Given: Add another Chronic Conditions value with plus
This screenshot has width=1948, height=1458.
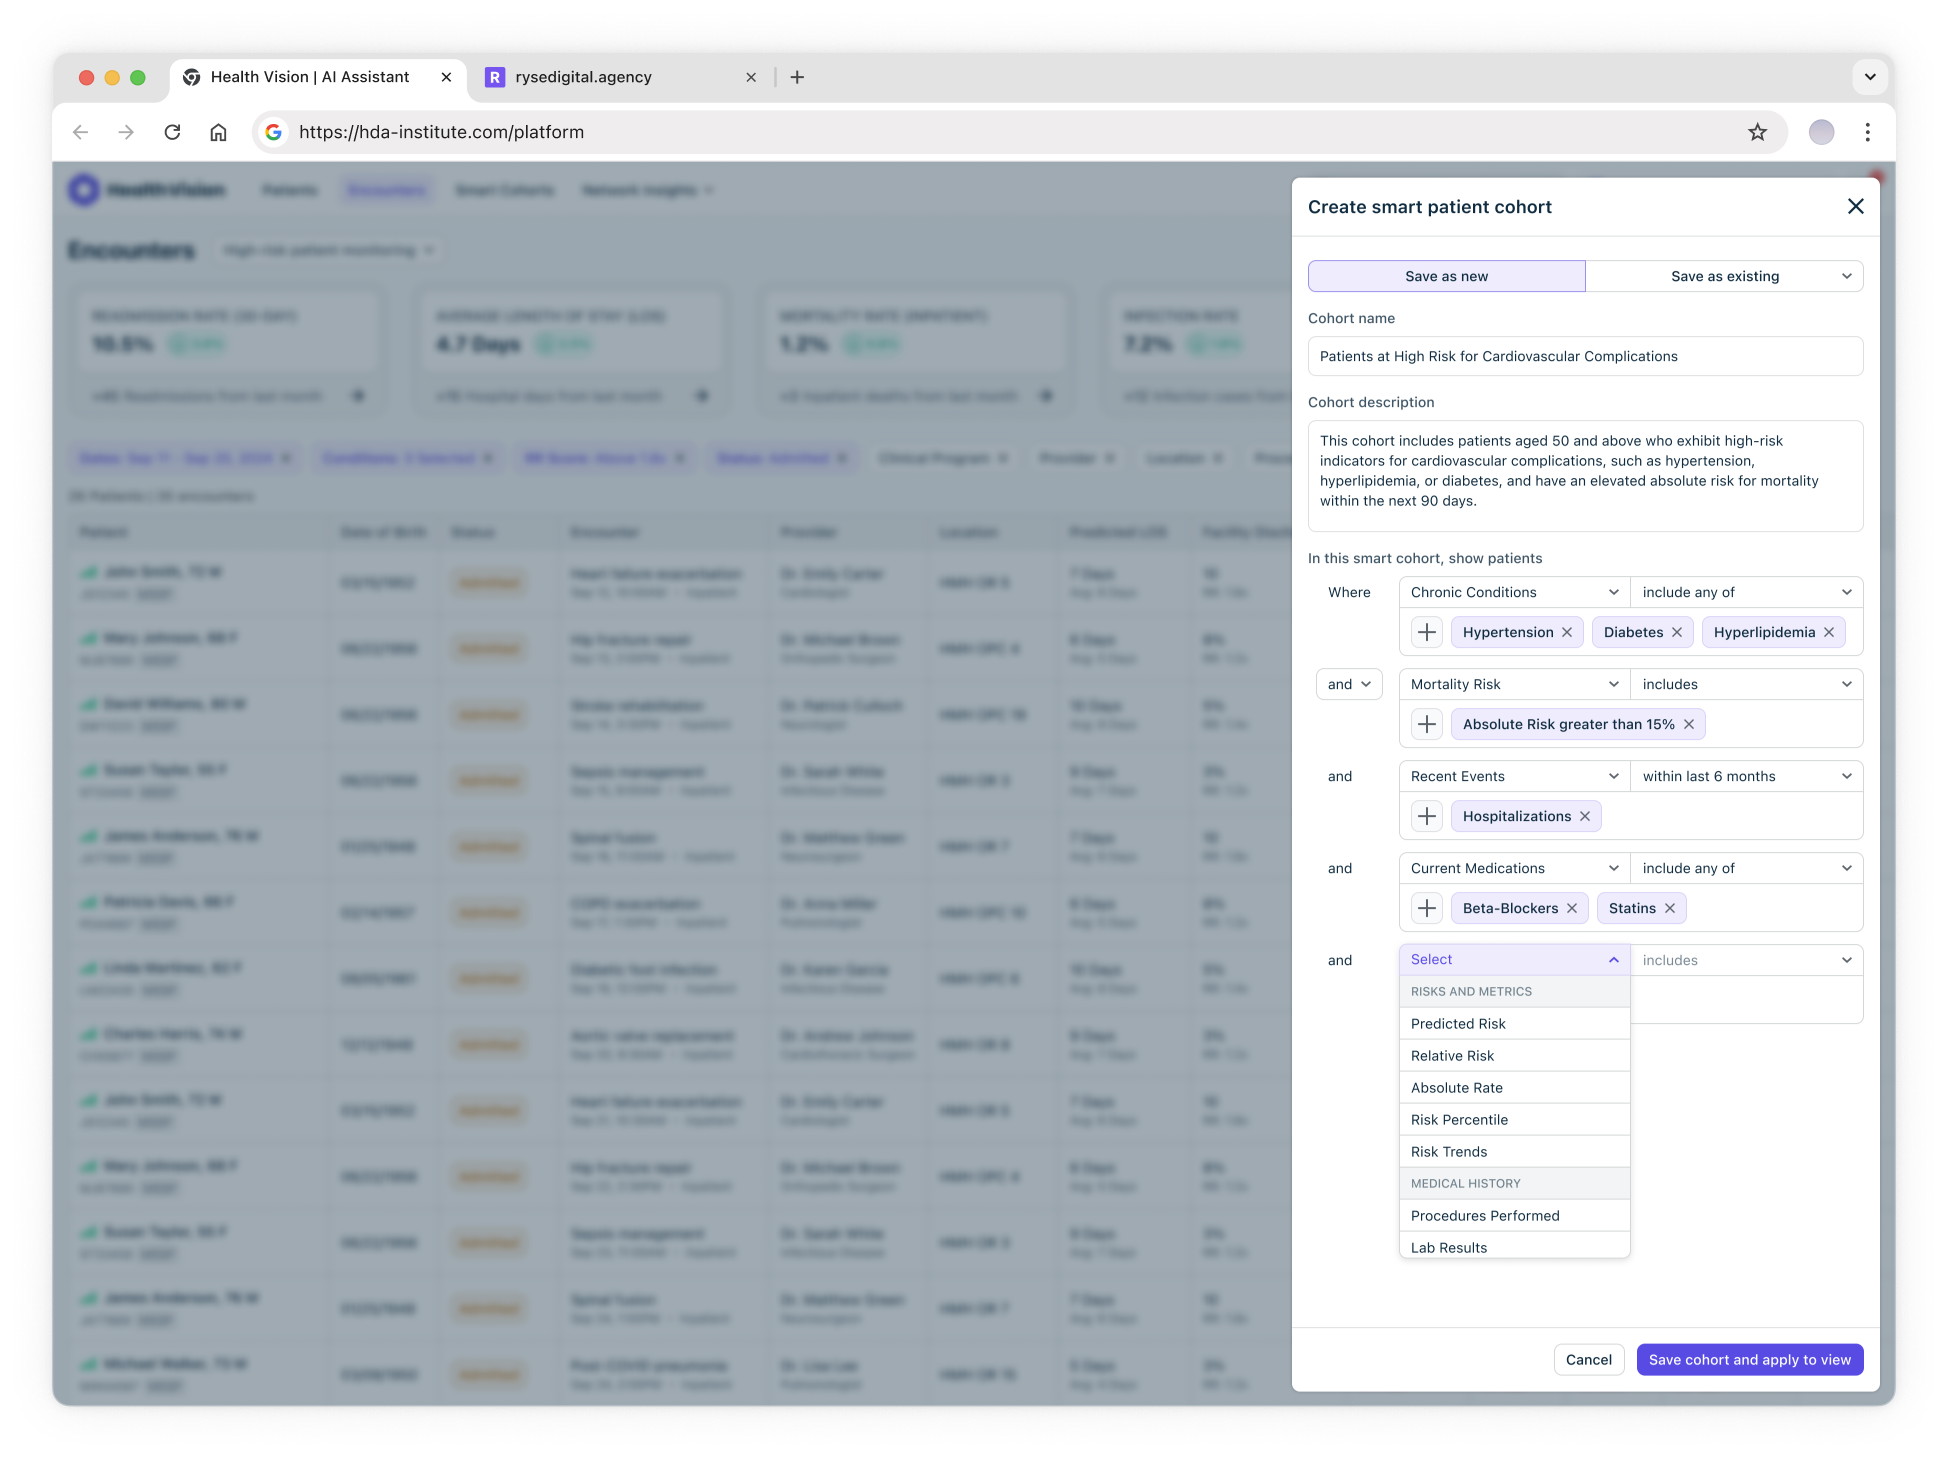Looking at the screenshot, I should point(1427,633).
